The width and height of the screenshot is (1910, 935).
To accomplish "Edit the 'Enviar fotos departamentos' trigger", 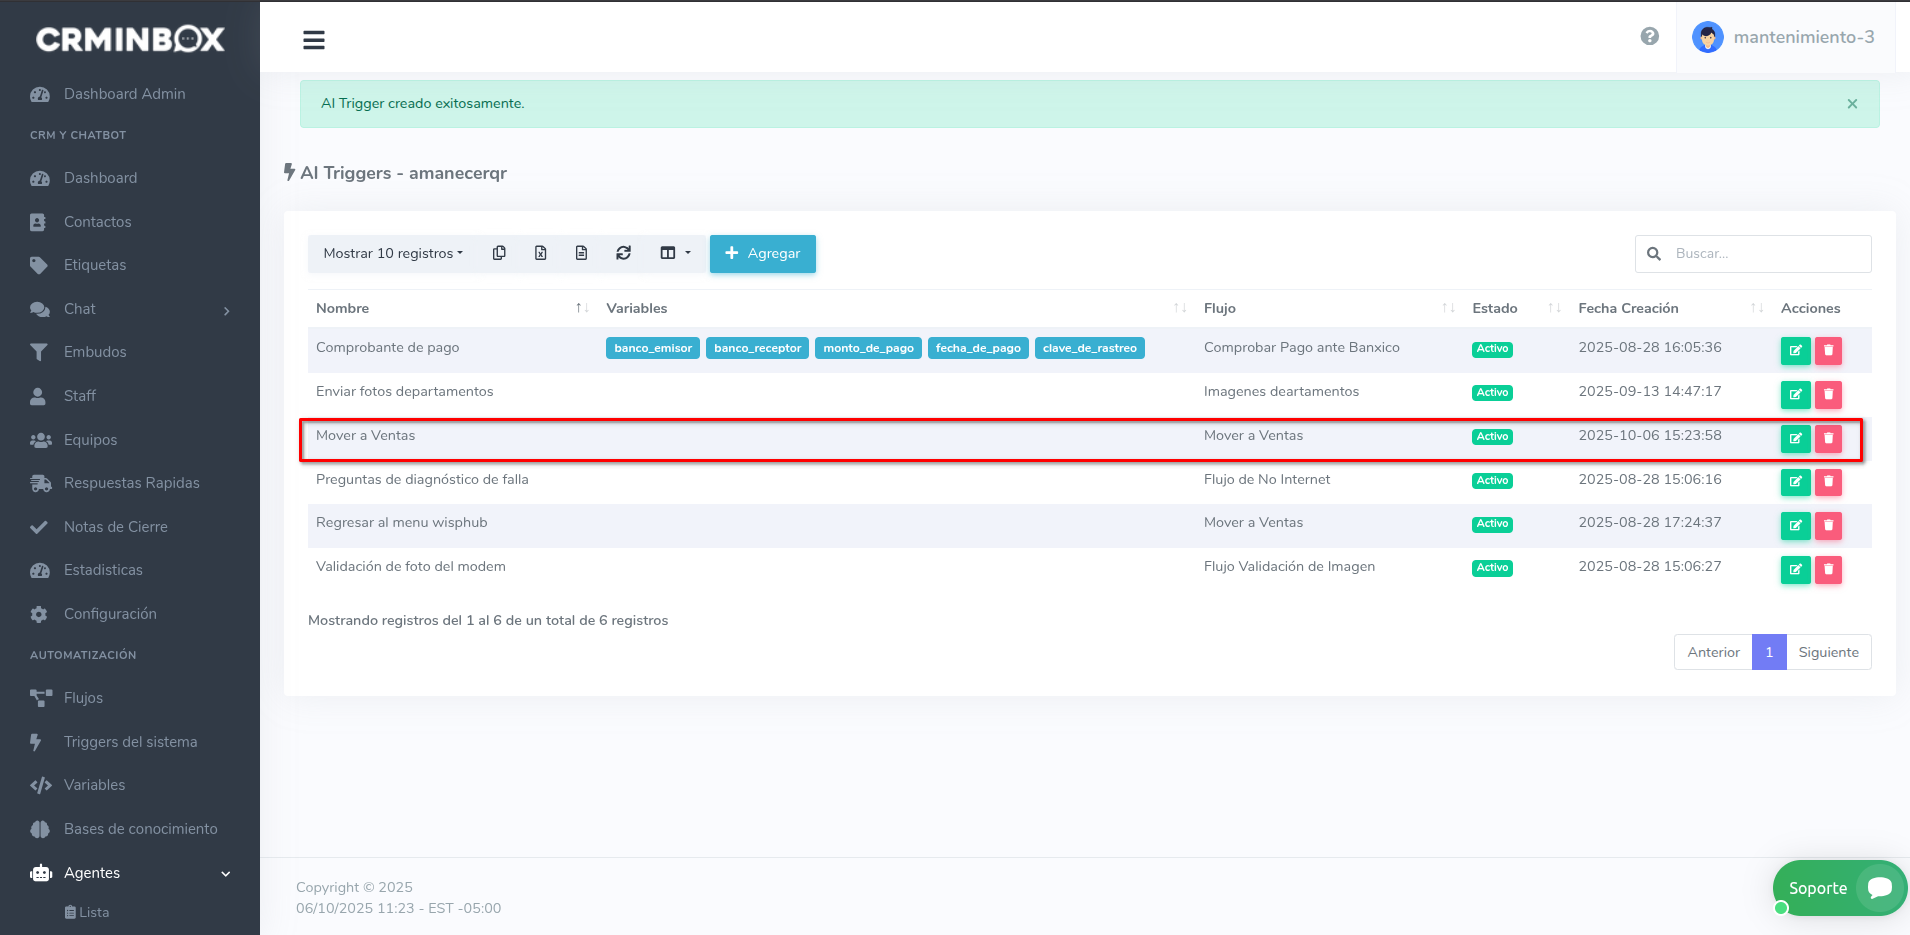I will [x=1795, y=394].
